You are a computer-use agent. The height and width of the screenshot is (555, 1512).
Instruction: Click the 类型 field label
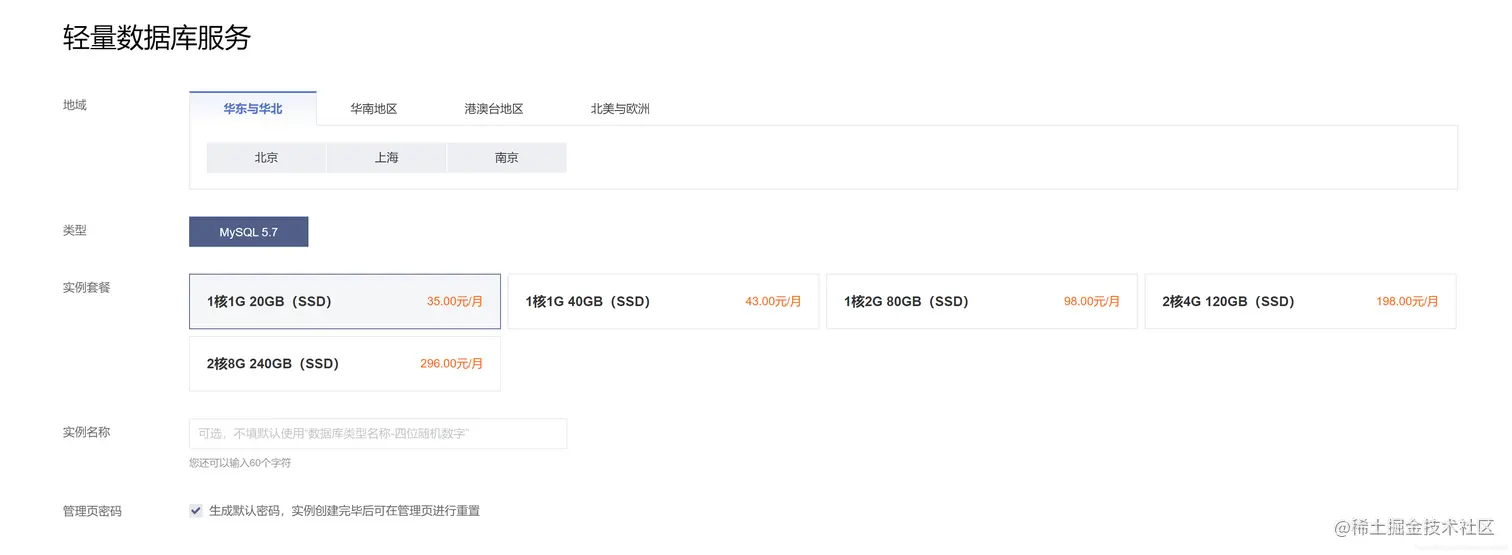click(75, 230)
